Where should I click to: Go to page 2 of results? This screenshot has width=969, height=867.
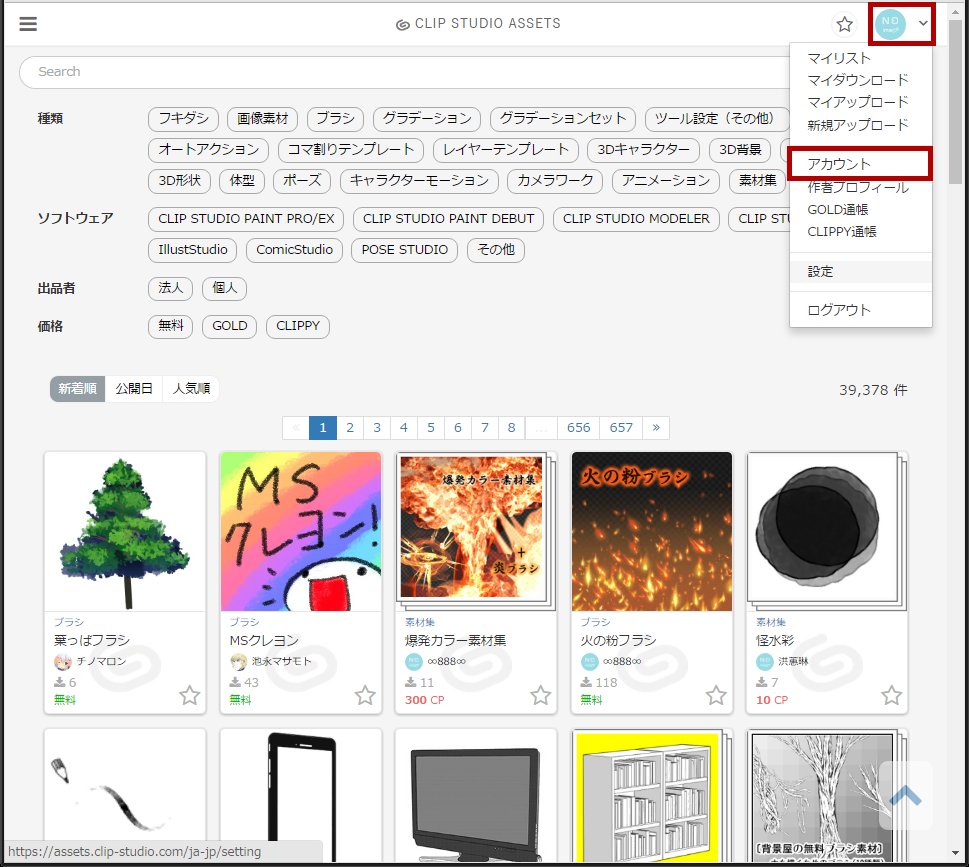[349, 427]
